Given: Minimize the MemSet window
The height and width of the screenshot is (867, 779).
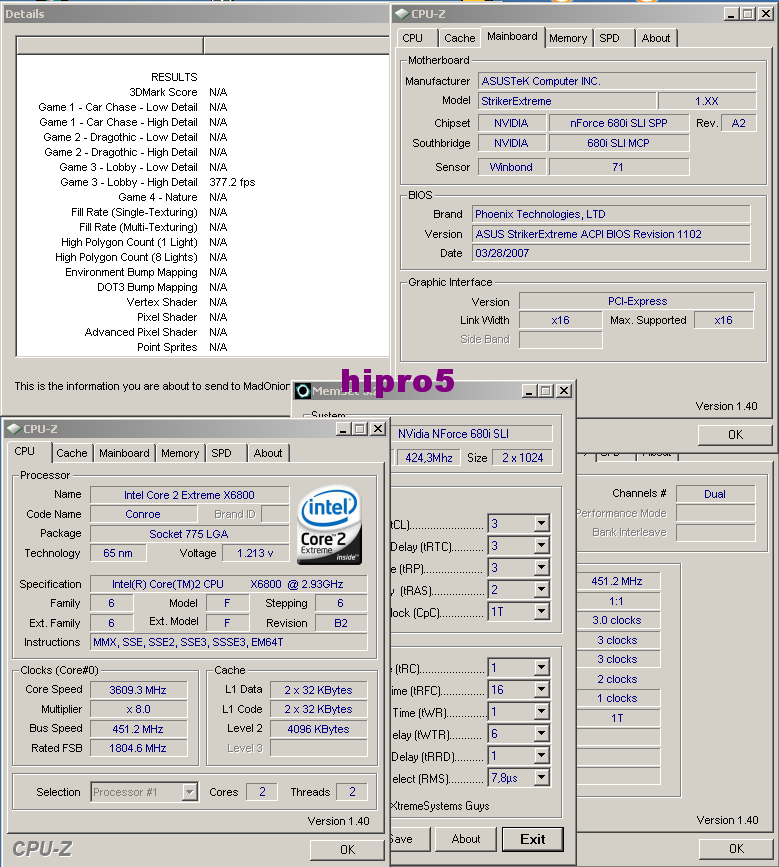Looking at the screenshot, I should (x=529, y=391).
